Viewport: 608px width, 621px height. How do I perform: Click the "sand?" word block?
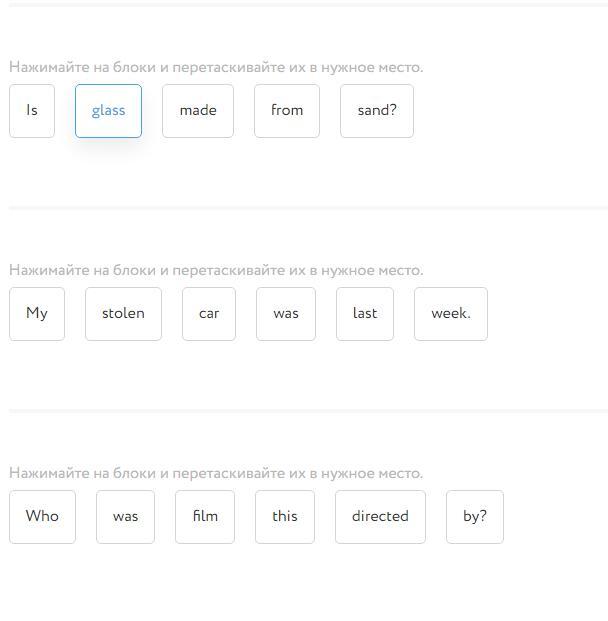[377, 111]
